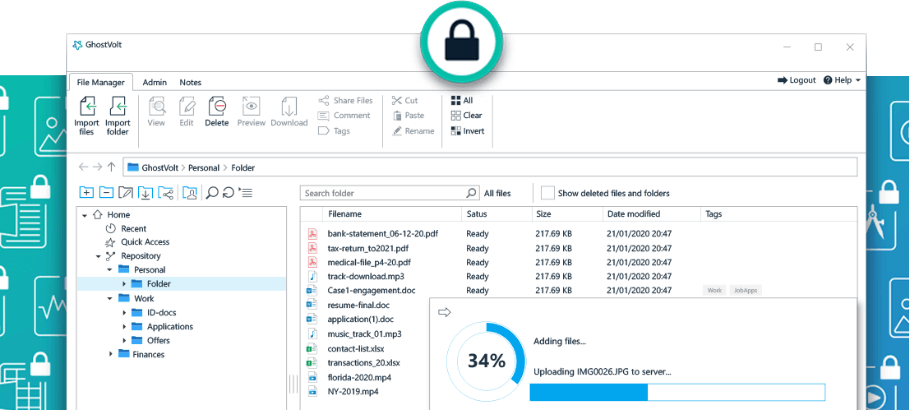Click the Import folder icon
909x410 pixels.
pyautogui.click(x=118, y=107)
